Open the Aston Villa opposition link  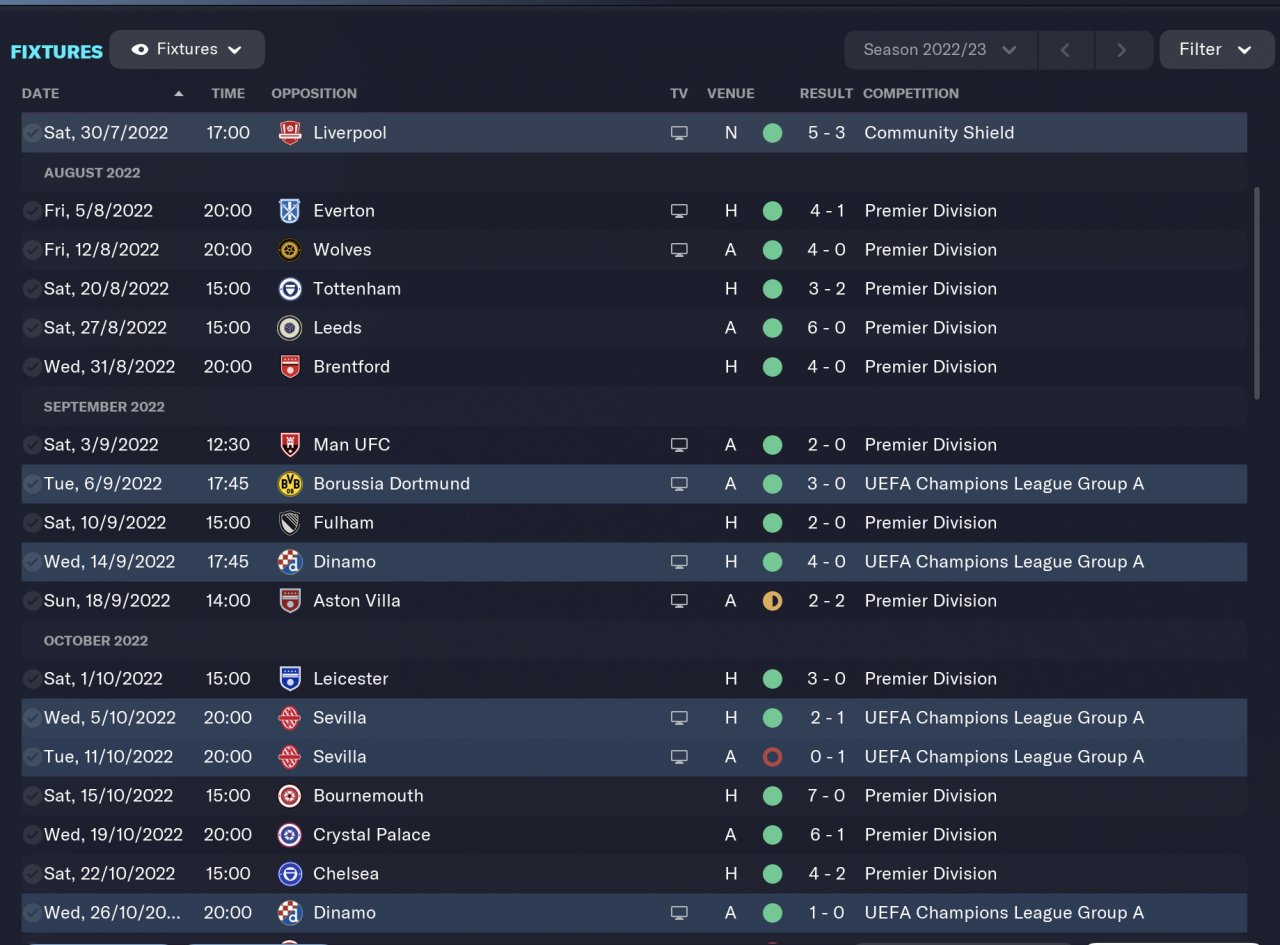pos(356,601)
